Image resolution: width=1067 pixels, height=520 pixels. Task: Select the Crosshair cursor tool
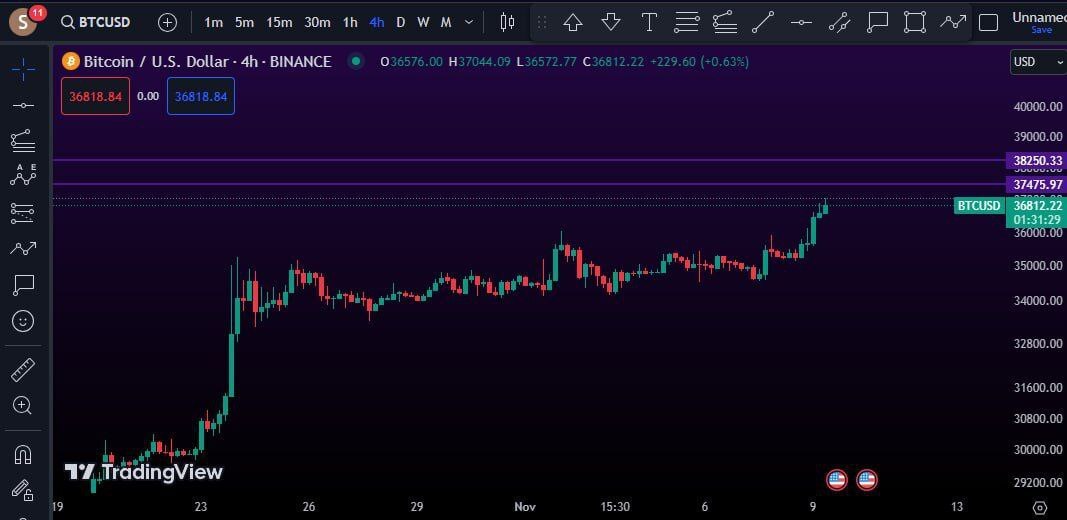23,69
